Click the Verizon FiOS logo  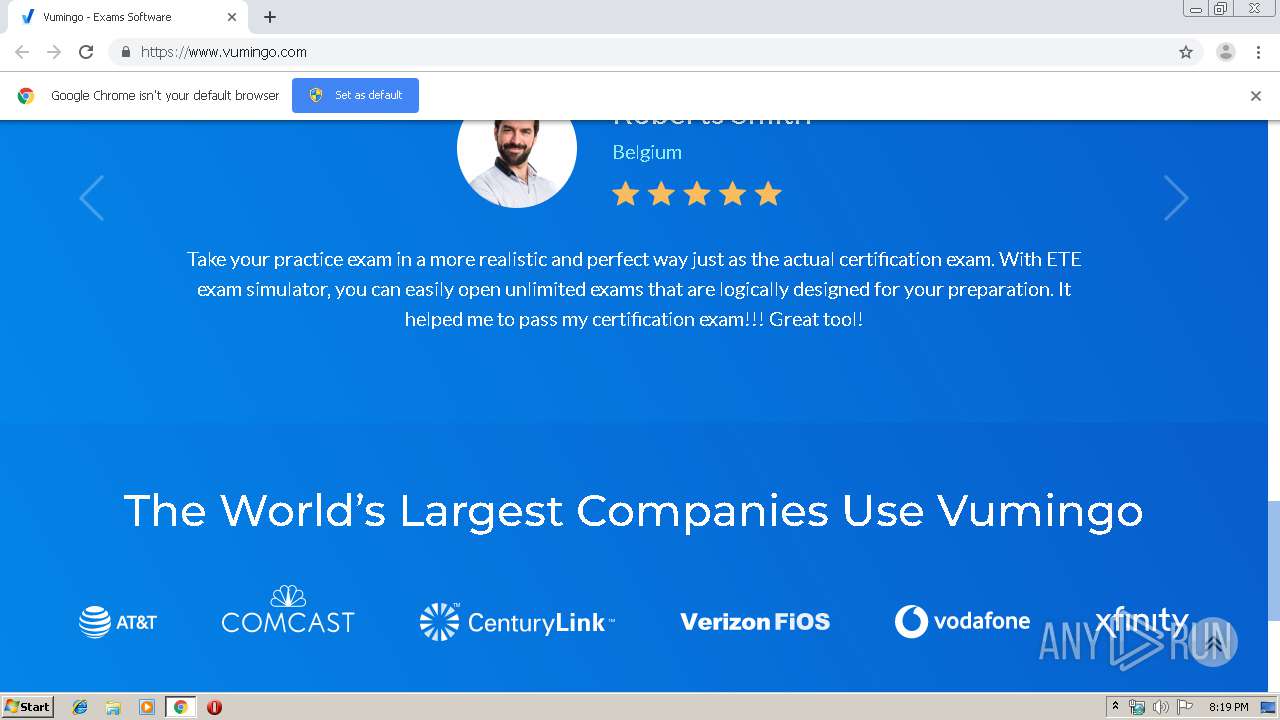pyautogui.click(x=755, y=622)
